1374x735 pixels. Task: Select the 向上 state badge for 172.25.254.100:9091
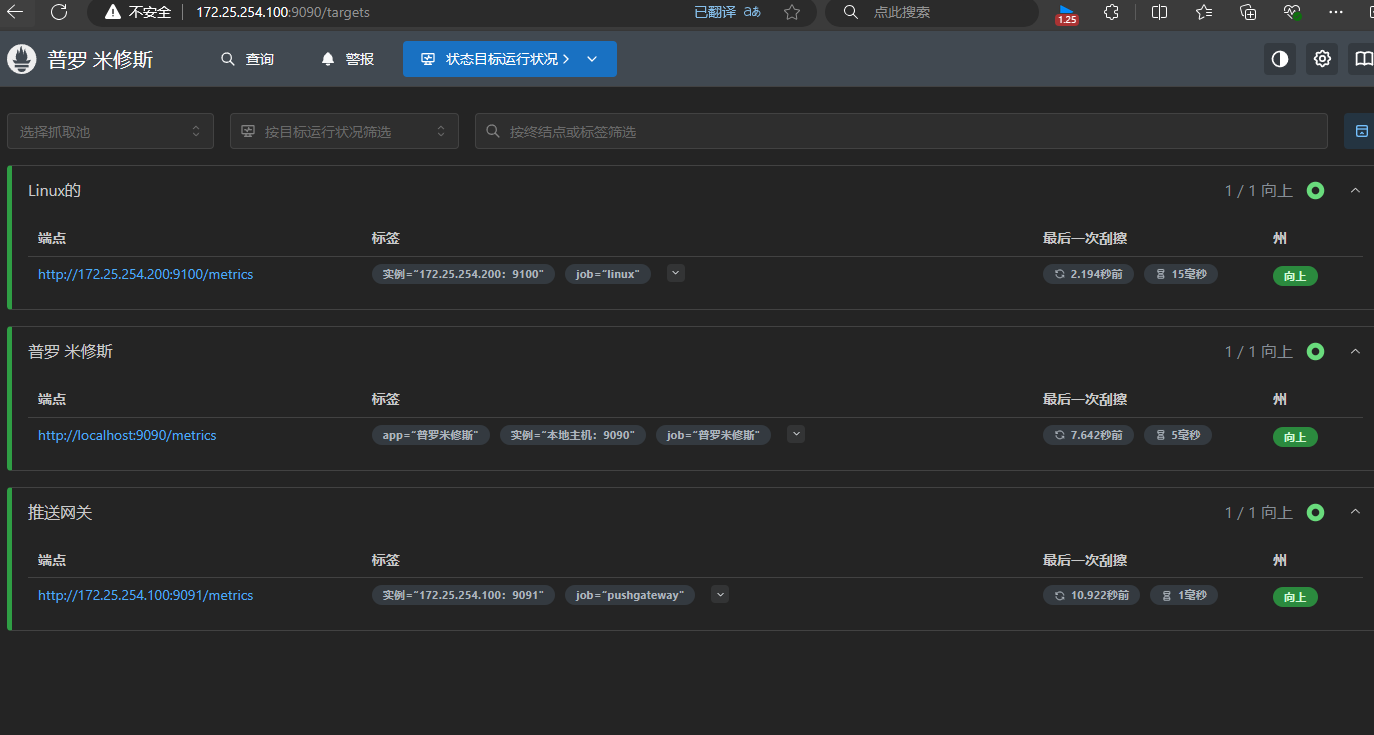(1295, 597)
